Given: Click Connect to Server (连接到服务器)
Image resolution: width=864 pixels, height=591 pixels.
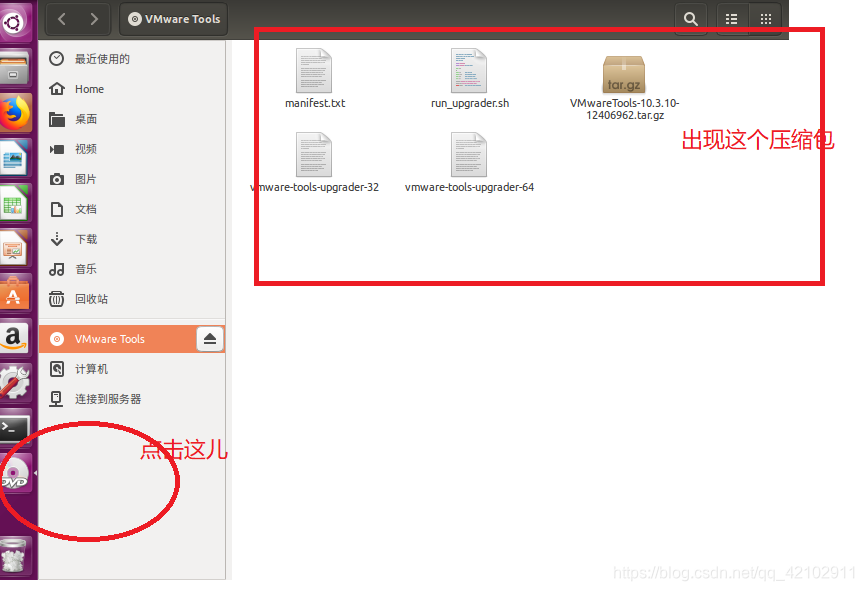Looking at the screenshot, I should [x=132, y=399].
